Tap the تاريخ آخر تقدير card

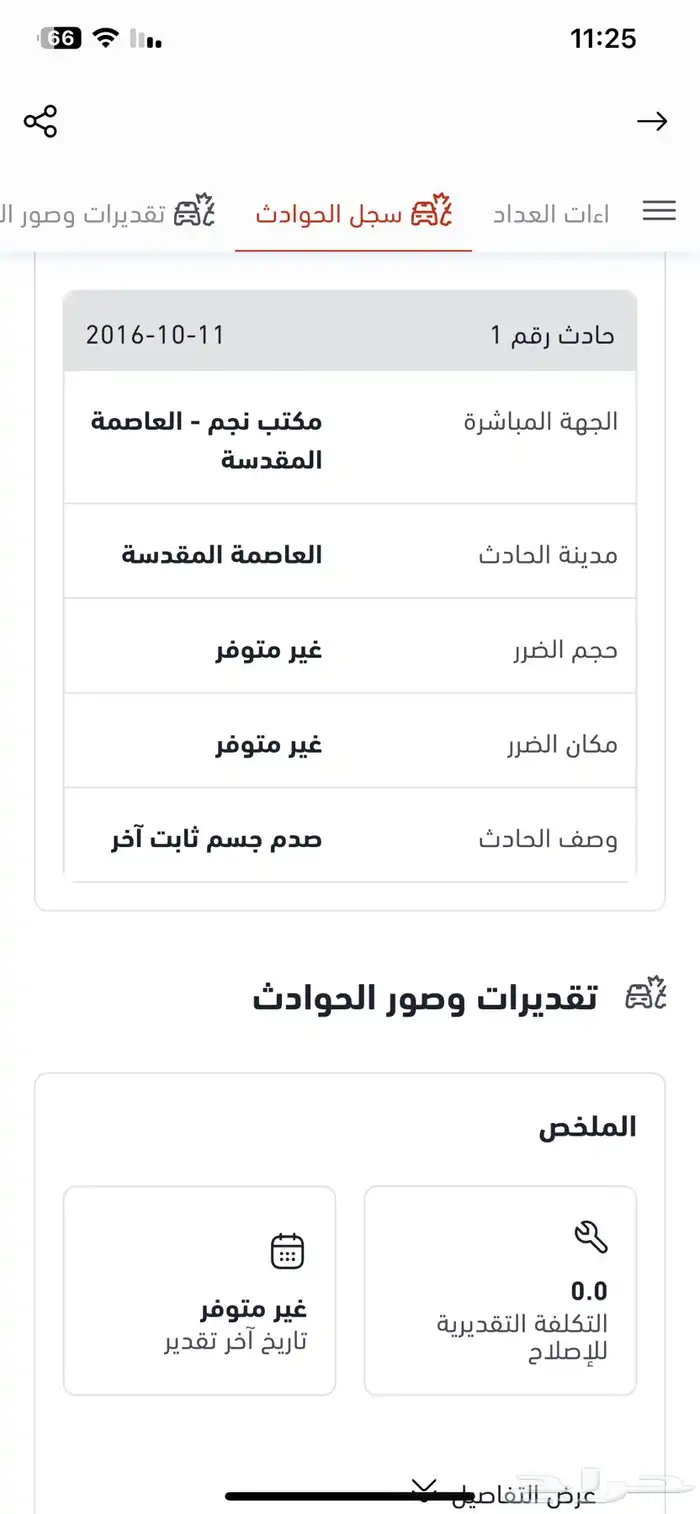(200, 1291)
